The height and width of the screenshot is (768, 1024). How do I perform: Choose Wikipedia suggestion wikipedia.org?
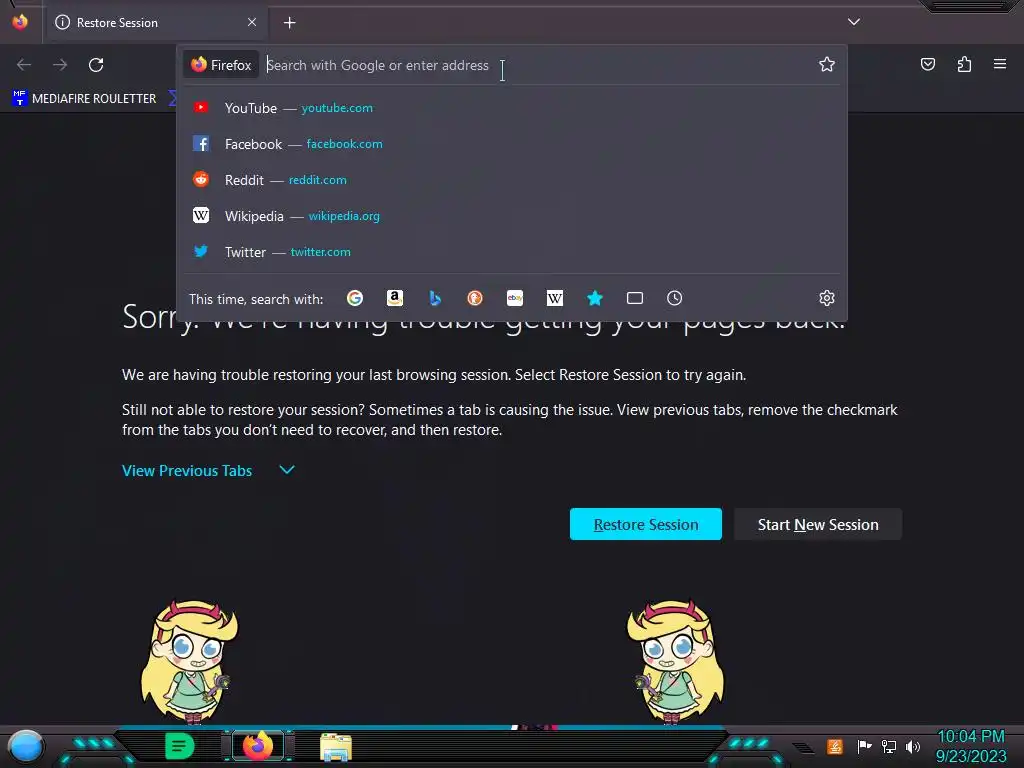coord(511,216)
